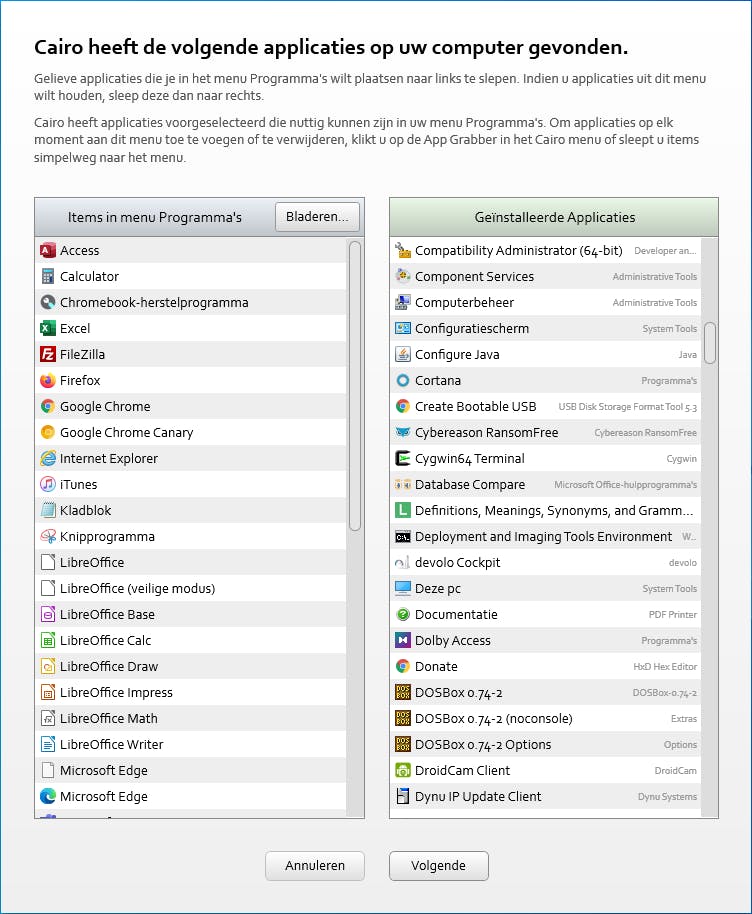Select the LibreOffice Base icon

pos(48,614)
